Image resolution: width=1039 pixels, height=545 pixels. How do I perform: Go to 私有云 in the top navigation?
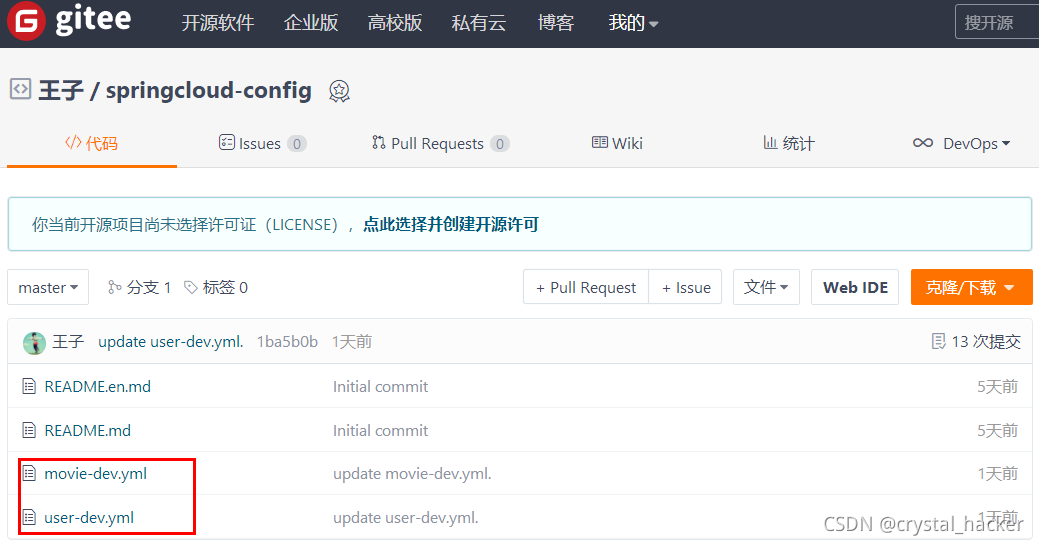(x=478, y=23)
